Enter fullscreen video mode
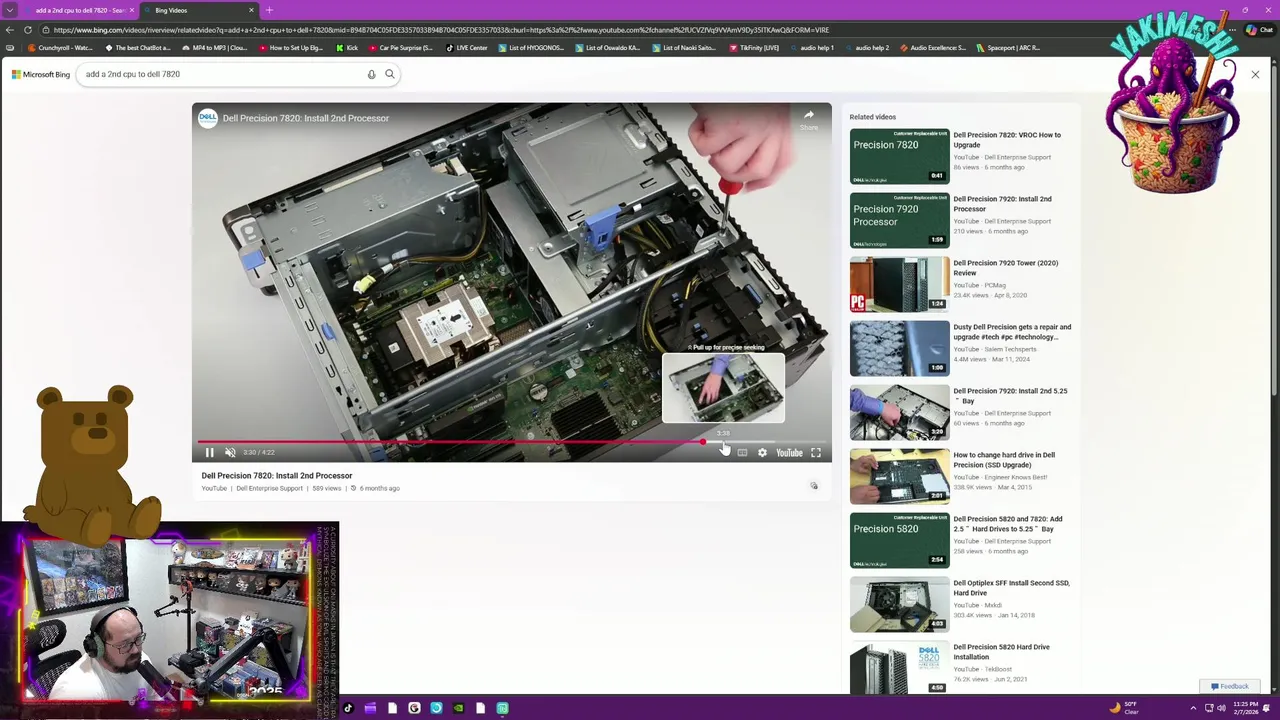 pyautogui.click(x=816, y=453)
